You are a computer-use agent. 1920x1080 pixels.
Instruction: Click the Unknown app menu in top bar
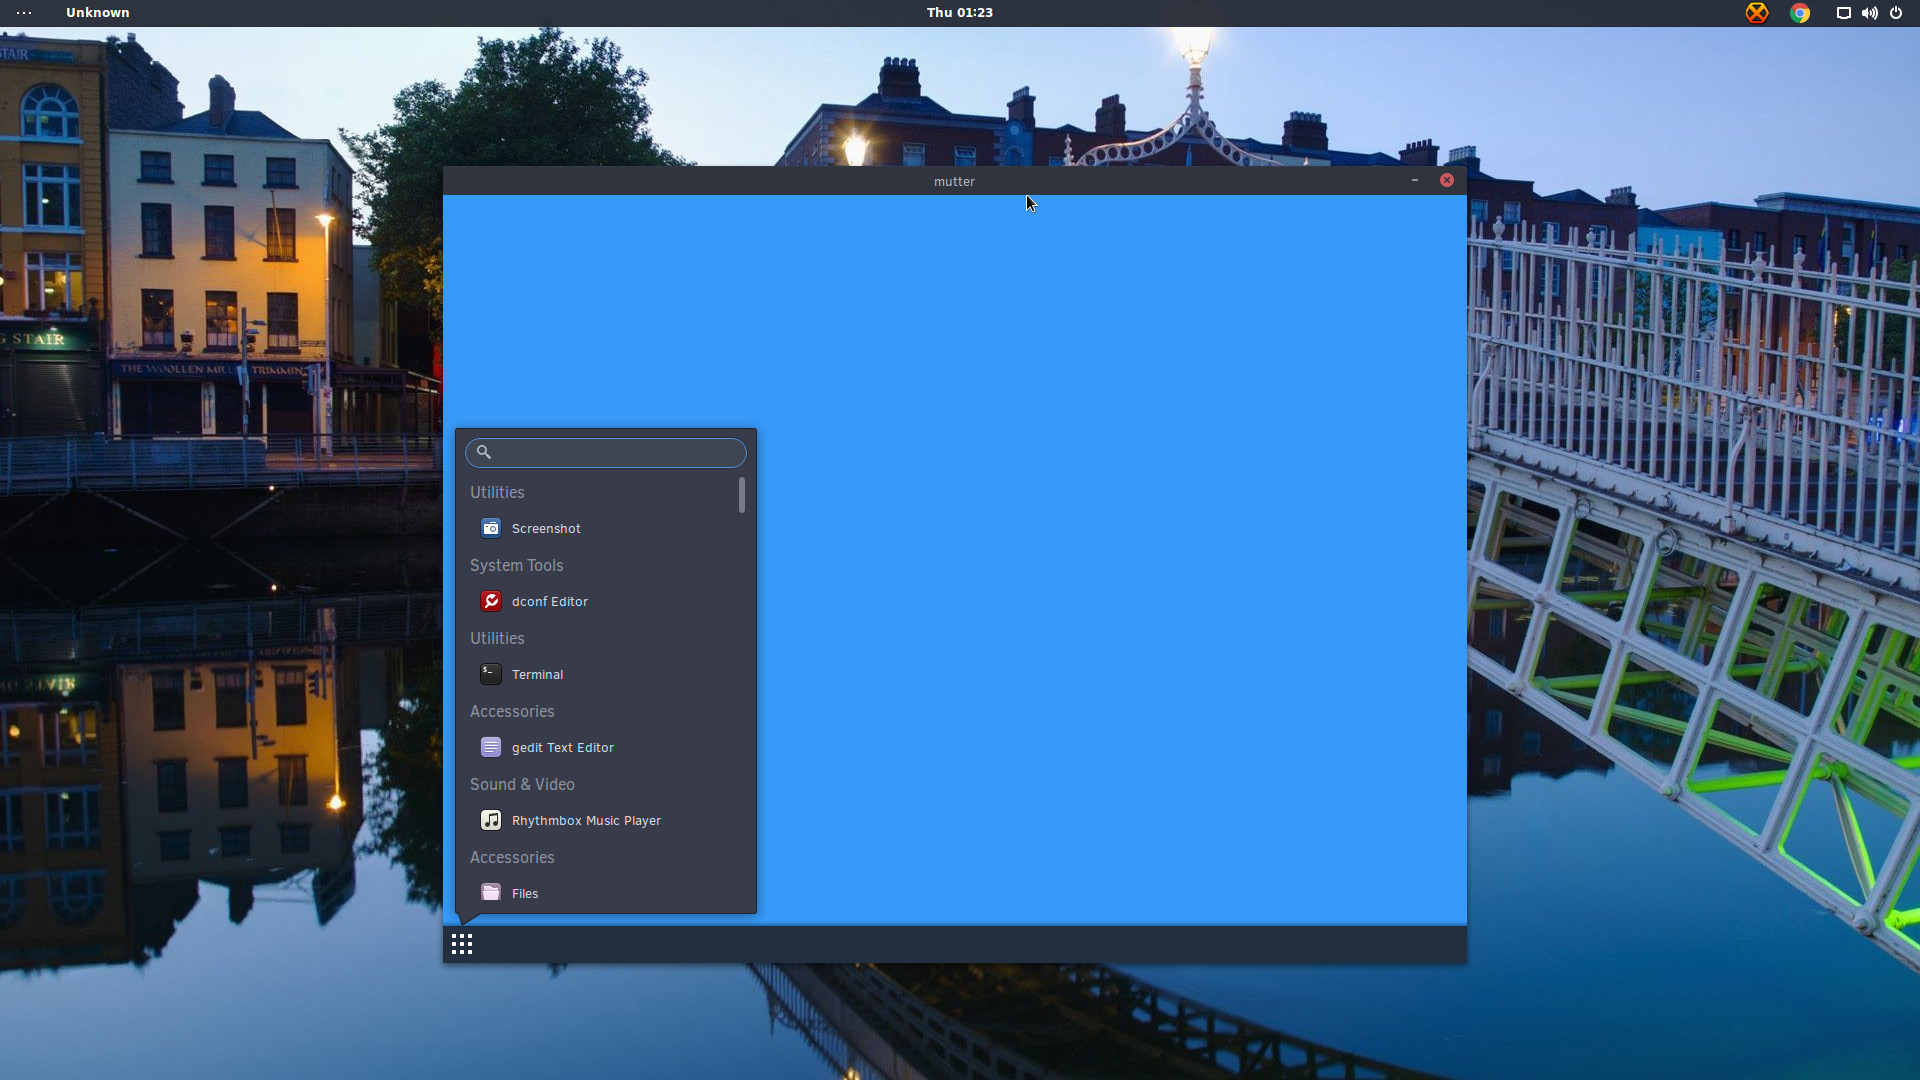(x=98, y=13)
